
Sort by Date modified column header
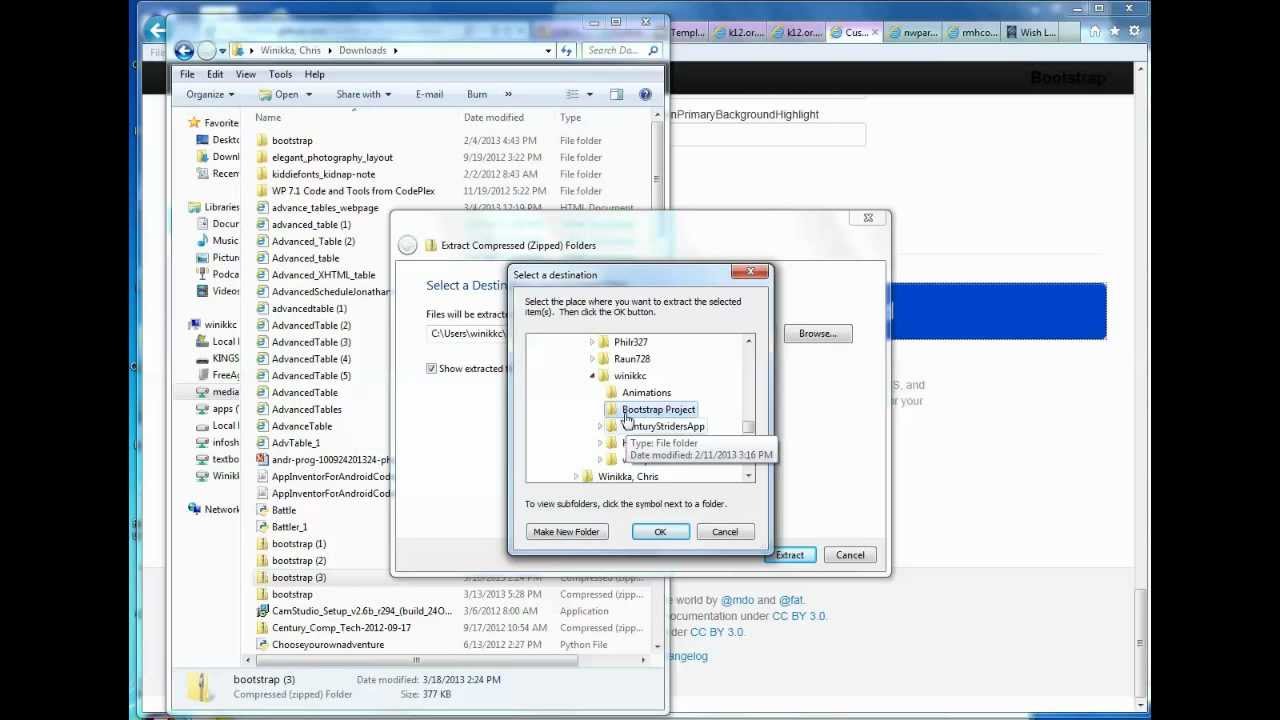coord(493,118)
